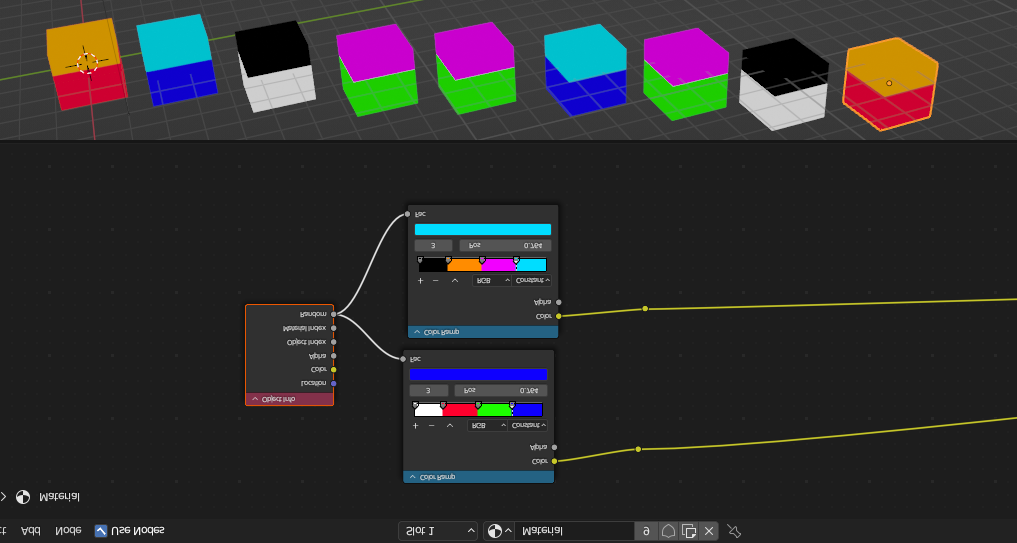The height and width of the screenshot is (543, 1017).
Task: Click Pos 0.764 field on cyan Color Ramp
Action: (x=505, y=246)
